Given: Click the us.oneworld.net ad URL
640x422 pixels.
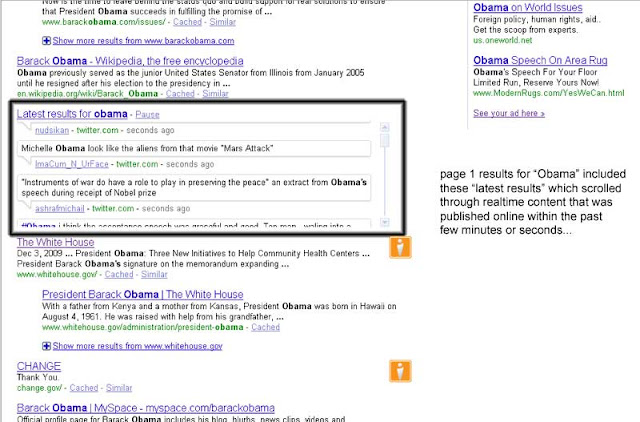Looking at the screenshot, I should pos(502,40).
